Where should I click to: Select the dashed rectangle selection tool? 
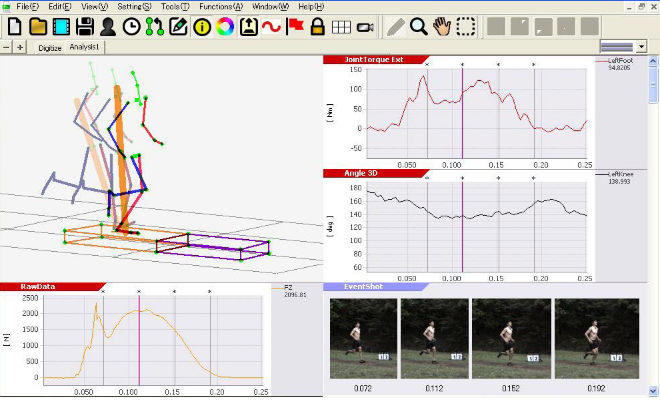click(466, 27)
